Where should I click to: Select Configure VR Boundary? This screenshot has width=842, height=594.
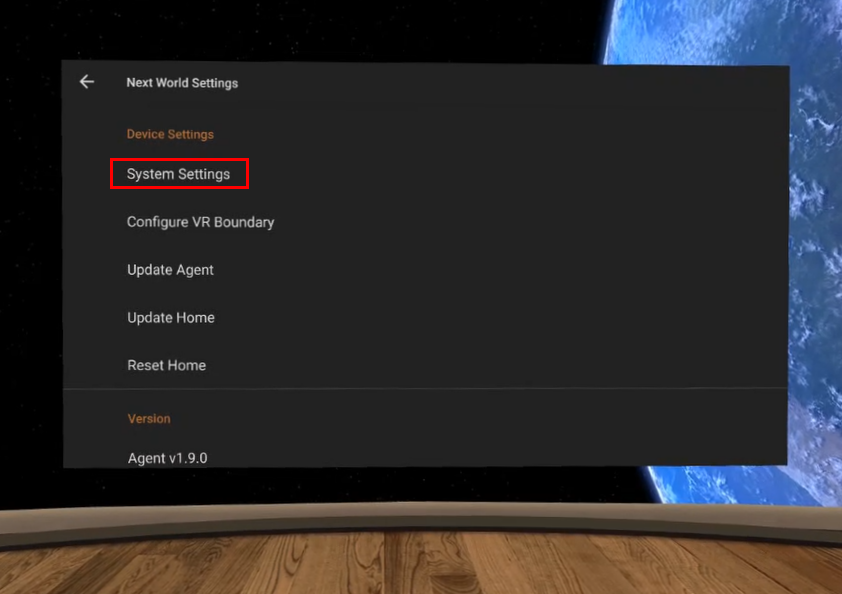point(200,222)
